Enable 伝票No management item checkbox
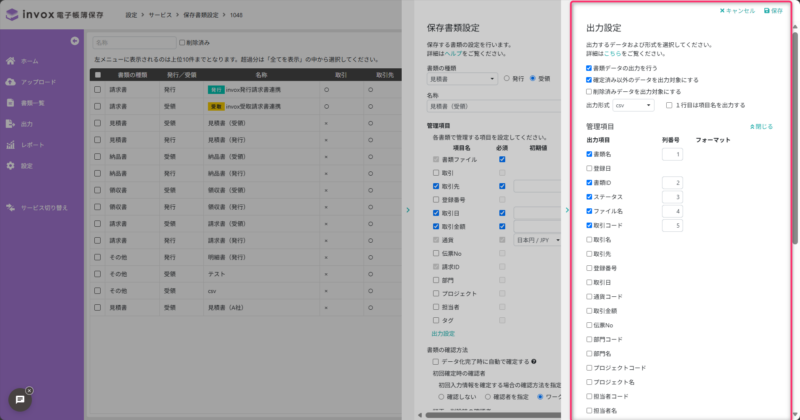Screen dimensions: 800x420 [x=436, y=254]
